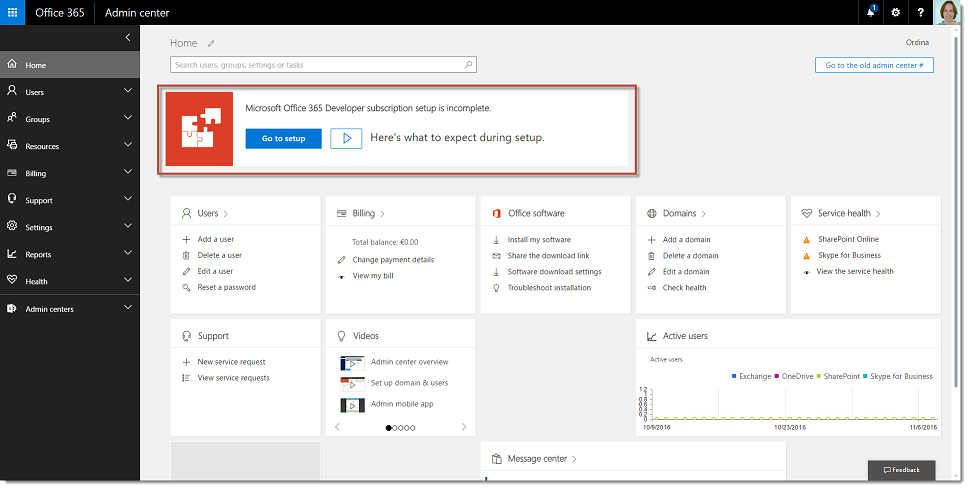Click View the service health link
This screenshot has height=488, width=968.
(855, 271)
